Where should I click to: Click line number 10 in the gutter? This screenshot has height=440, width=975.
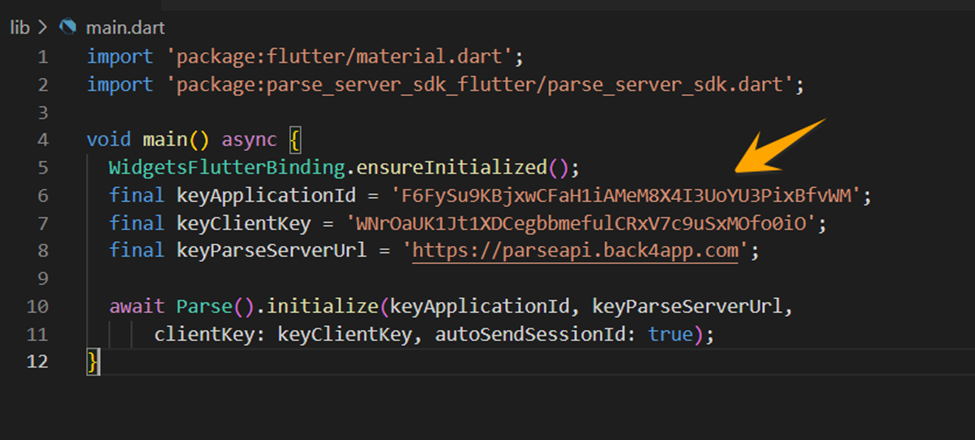37,306
